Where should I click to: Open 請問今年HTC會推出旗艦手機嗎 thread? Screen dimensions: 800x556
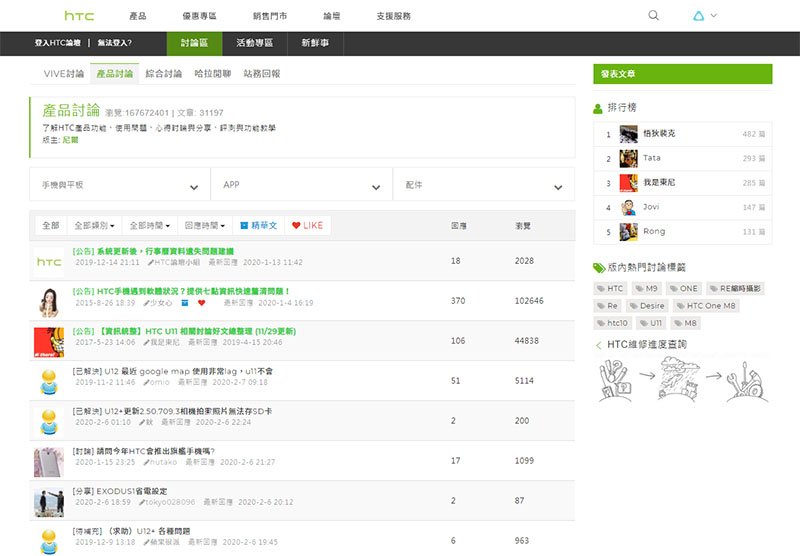pyautogui.click(x=143, y=451)
